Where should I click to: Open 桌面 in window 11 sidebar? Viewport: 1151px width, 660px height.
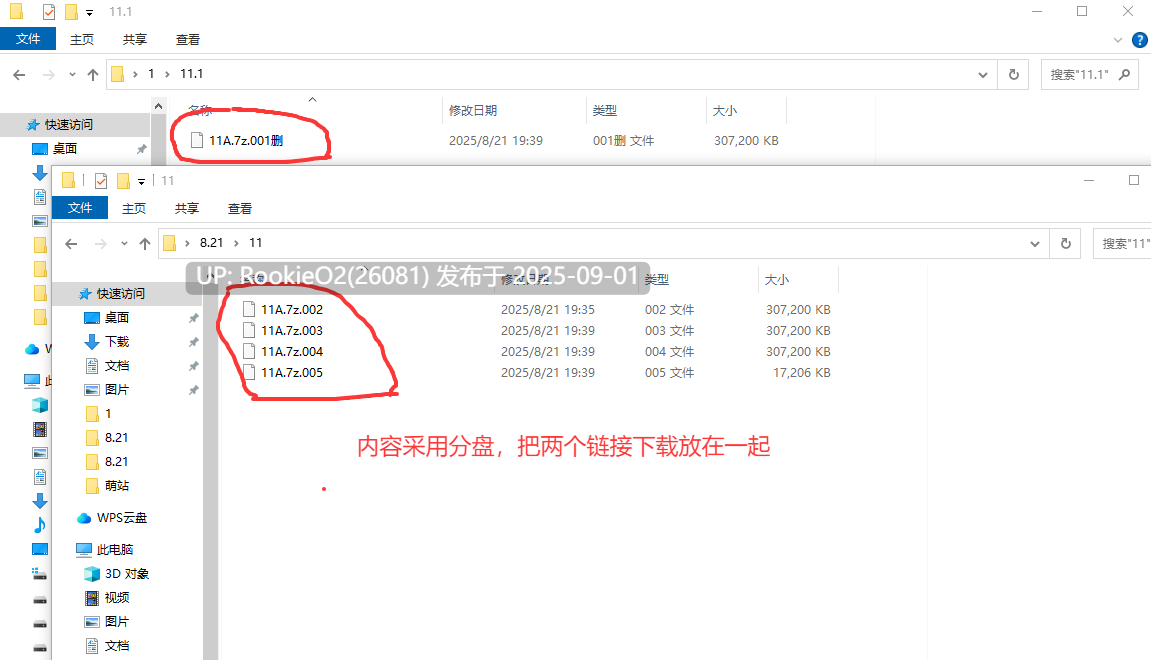pos(117,317)
